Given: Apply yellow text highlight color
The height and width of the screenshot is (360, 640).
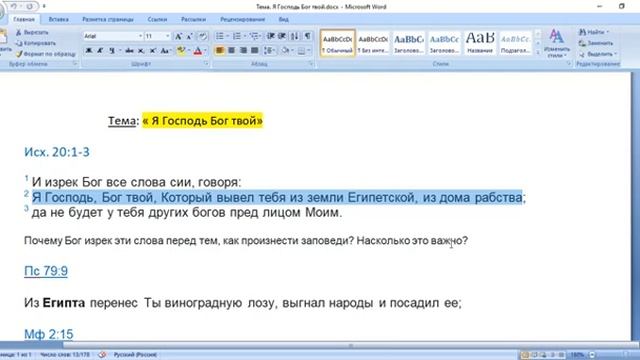Looking at the screenshot, I should (x=180, y=51).
